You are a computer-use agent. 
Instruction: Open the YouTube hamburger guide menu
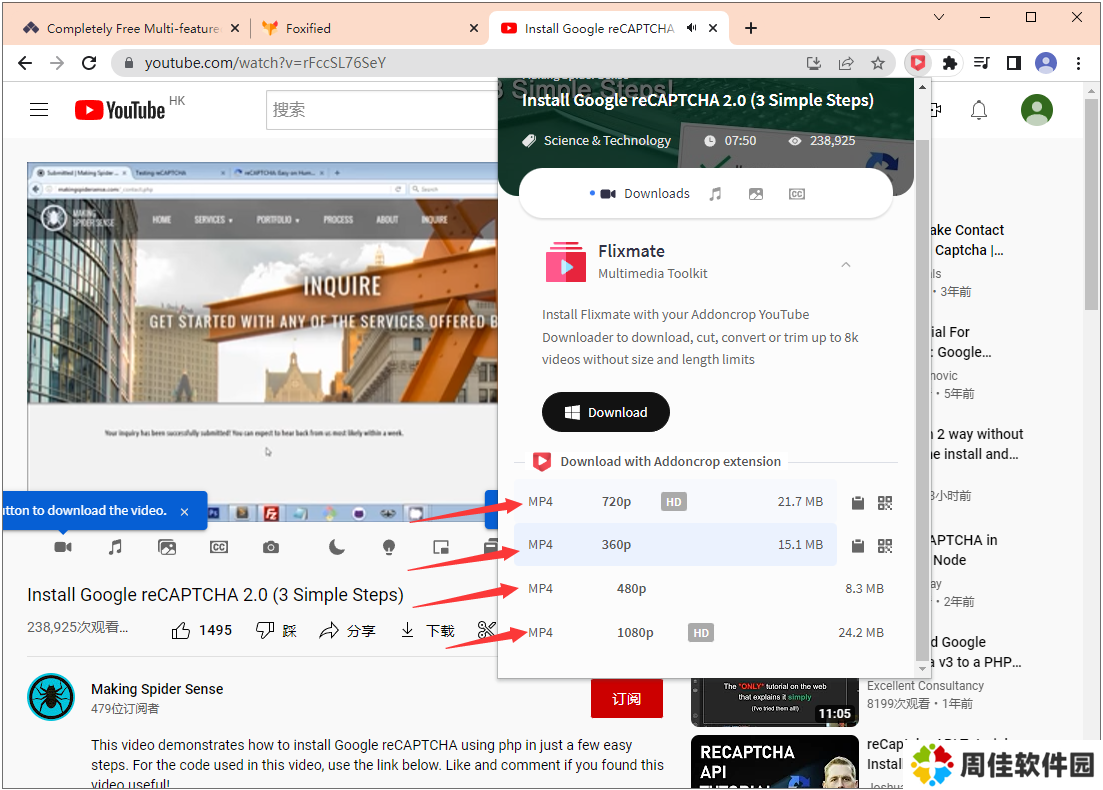point(39,110)
